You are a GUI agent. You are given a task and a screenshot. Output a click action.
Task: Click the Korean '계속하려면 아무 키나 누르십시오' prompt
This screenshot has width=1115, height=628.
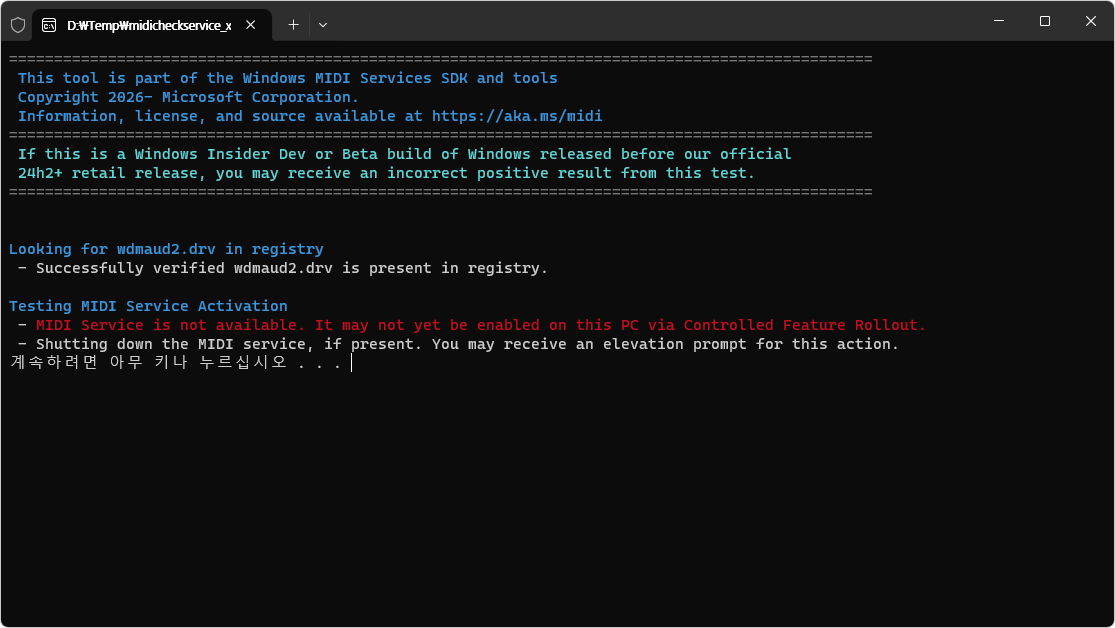click(x=176, y=363)
